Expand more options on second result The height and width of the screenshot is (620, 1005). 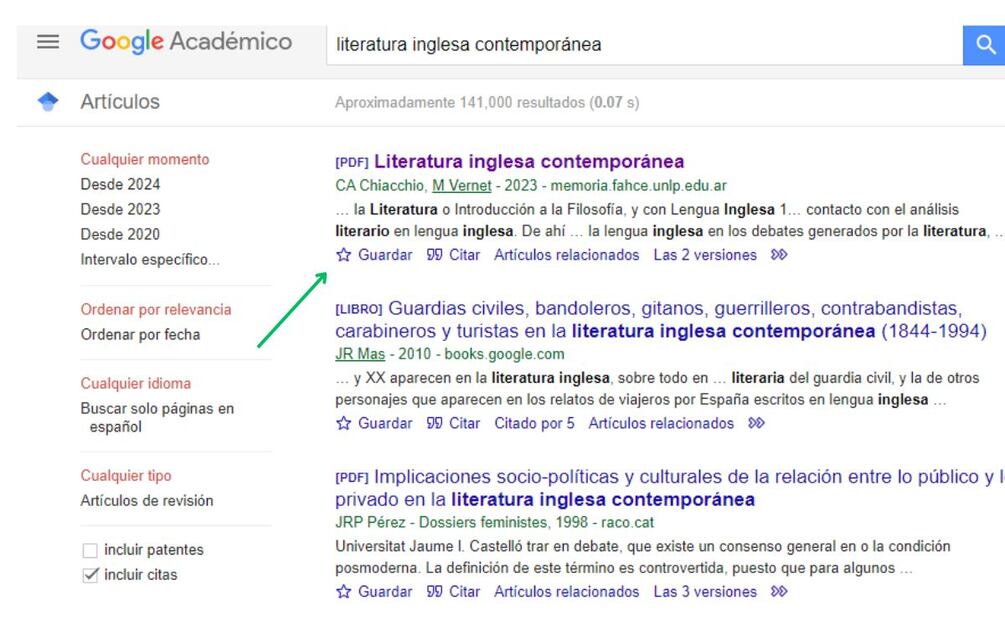pyautogui.click(x=756, y=423)
